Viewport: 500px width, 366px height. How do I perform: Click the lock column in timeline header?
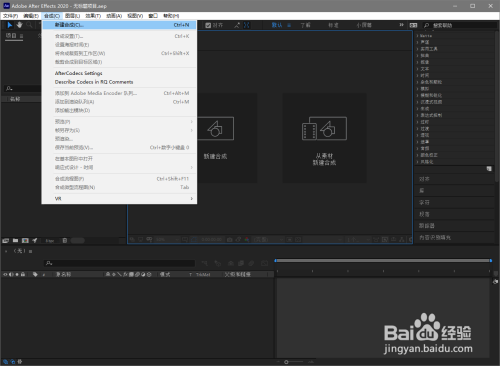click(23, 274)
